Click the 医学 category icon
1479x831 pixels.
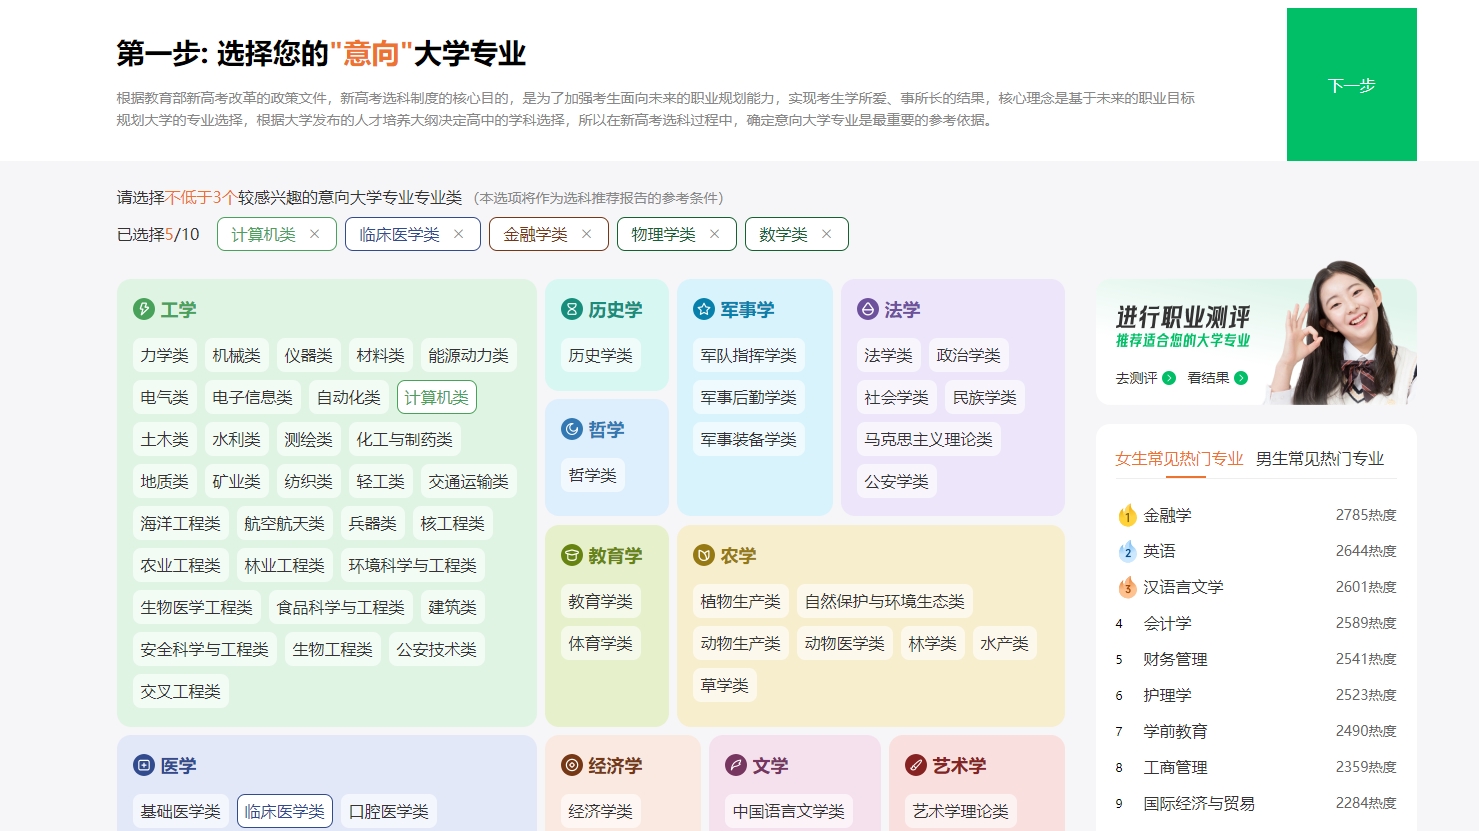coord(143,766)
